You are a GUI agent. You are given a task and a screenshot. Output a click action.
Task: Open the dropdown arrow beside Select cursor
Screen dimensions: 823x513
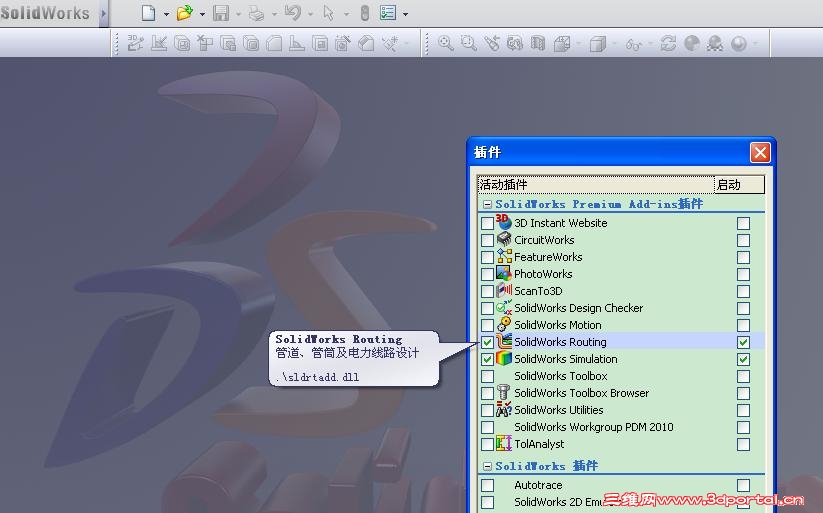346,14
